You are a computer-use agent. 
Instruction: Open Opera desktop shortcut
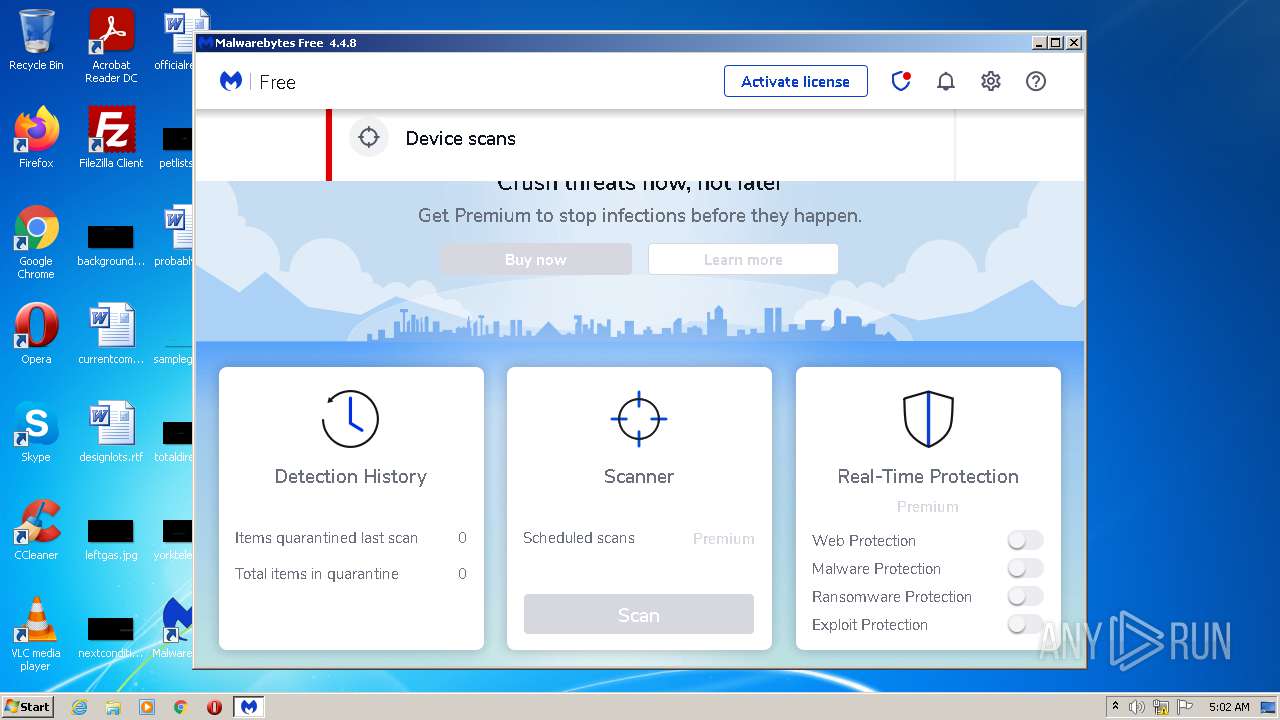tap(36, 334)
